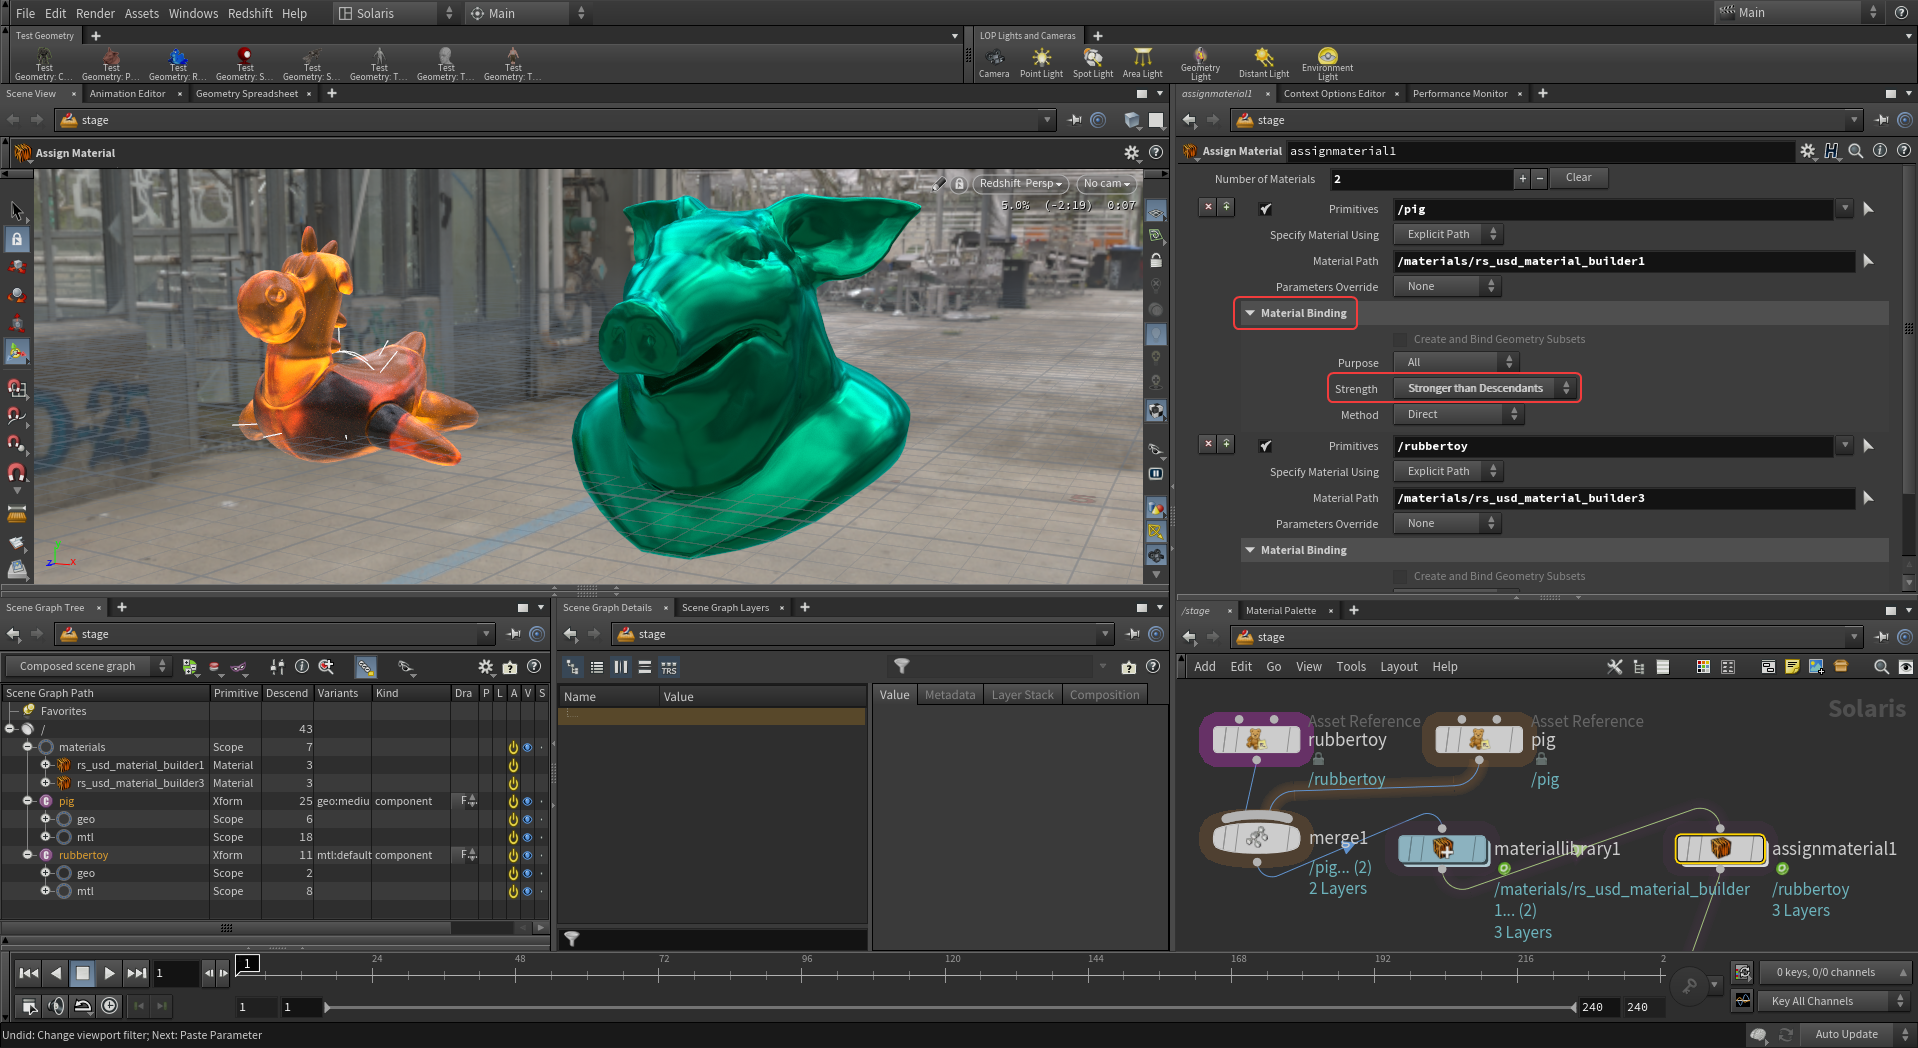Add a Geometry Light from the shelf
Screen dimensions: 1918x1048
click(1200, 63)
